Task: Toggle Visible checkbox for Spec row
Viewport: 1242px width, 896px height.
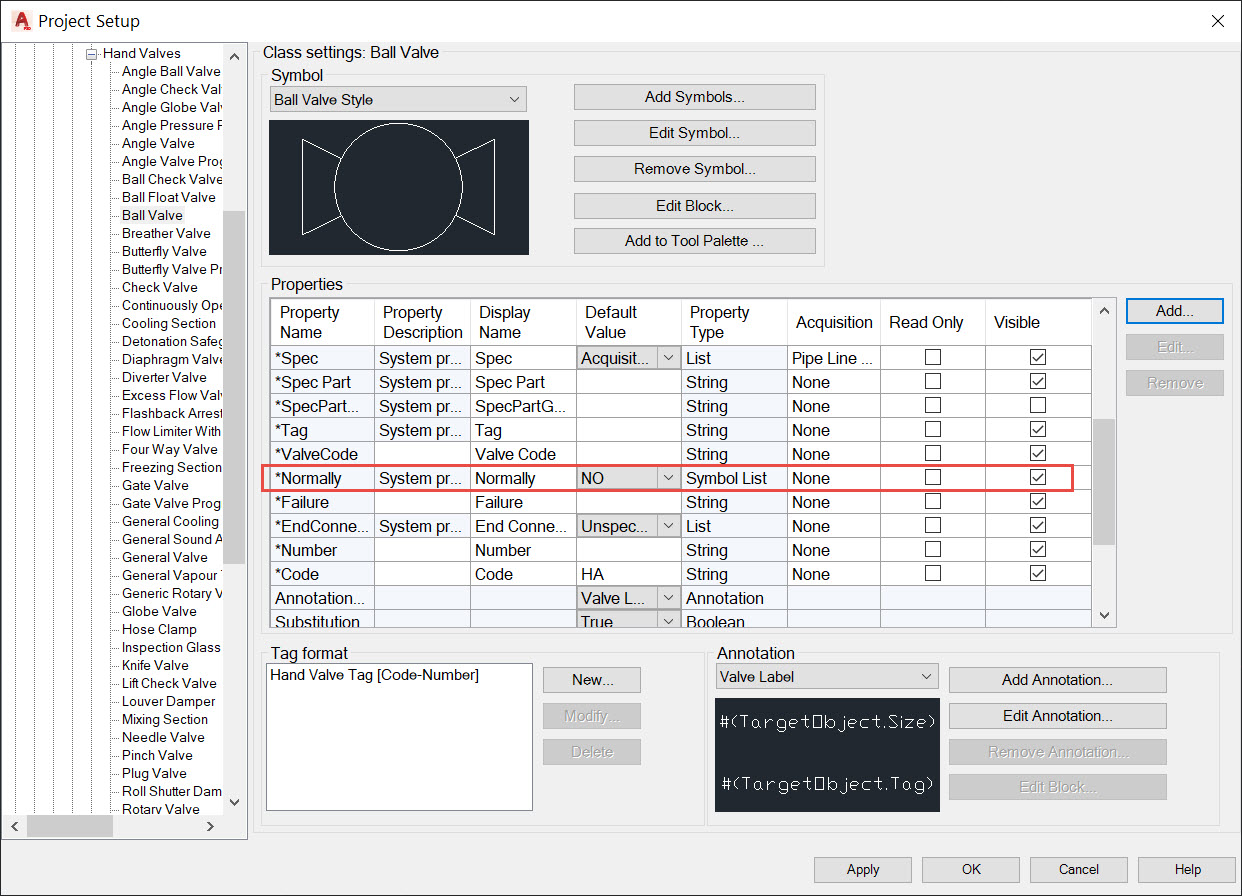Action: [x=1038, y=357]
